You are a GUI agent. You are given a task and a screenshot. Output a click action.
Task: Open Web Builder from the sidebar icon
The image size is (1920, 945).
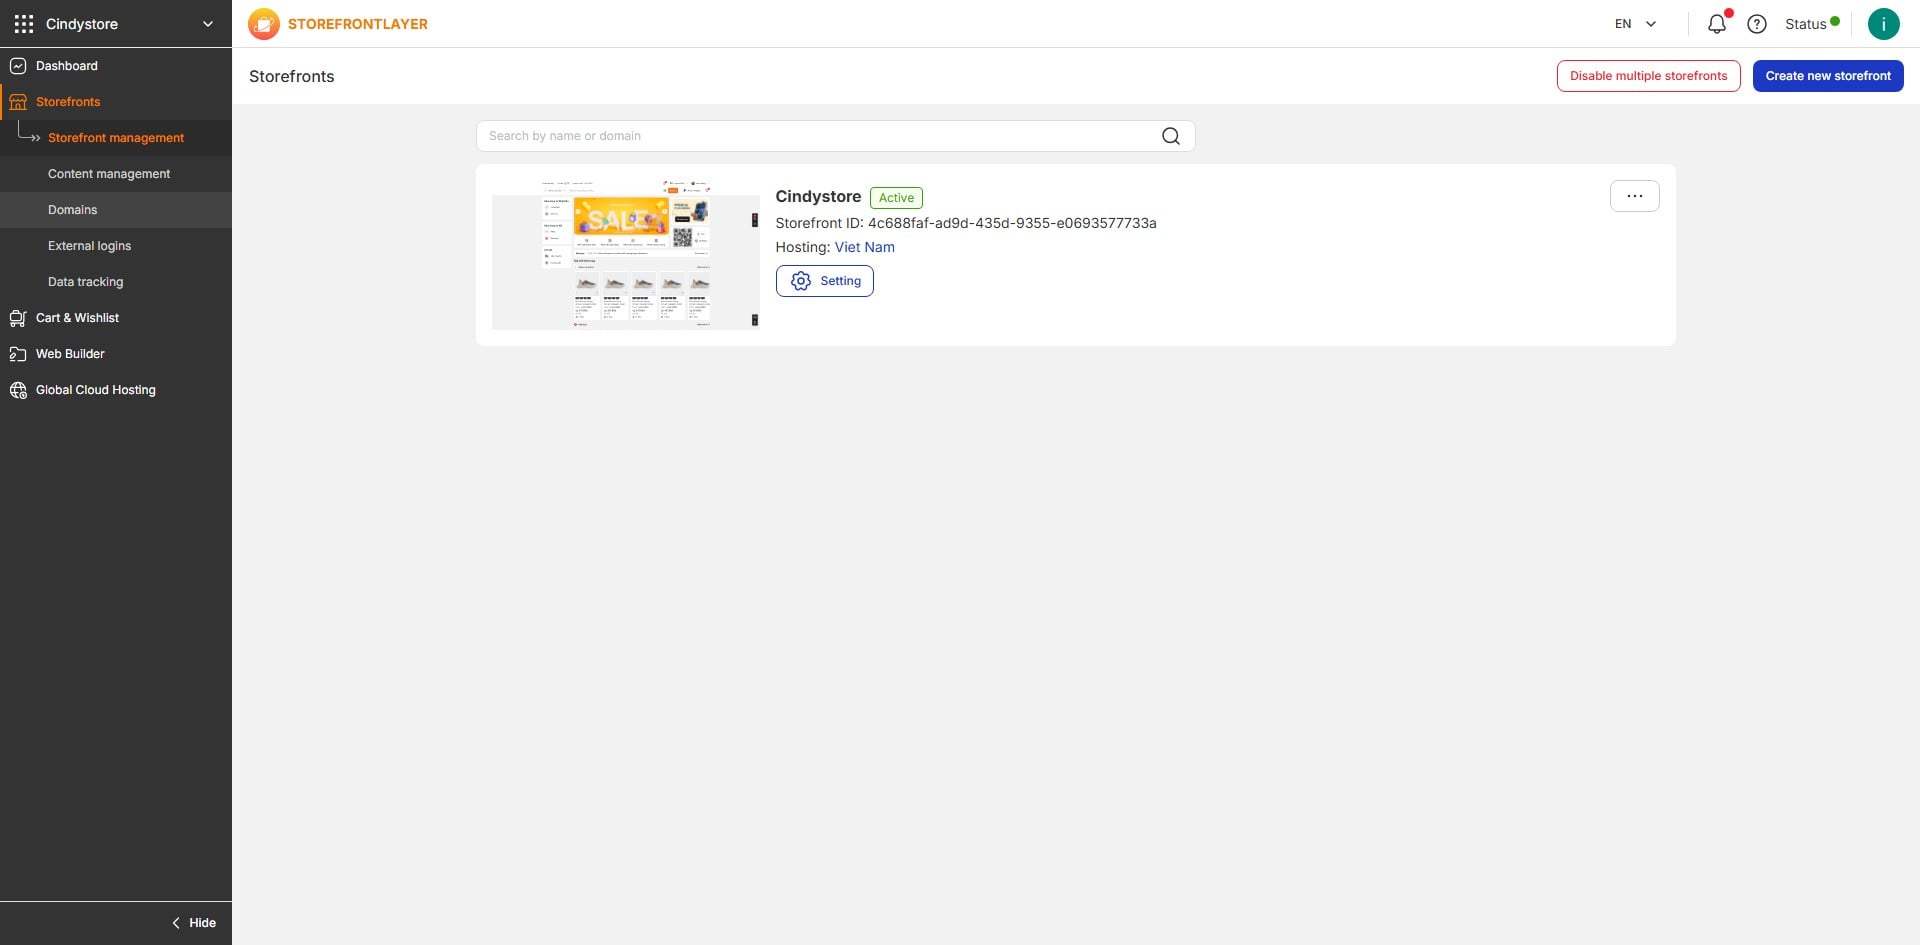click(x=18, y=353)
